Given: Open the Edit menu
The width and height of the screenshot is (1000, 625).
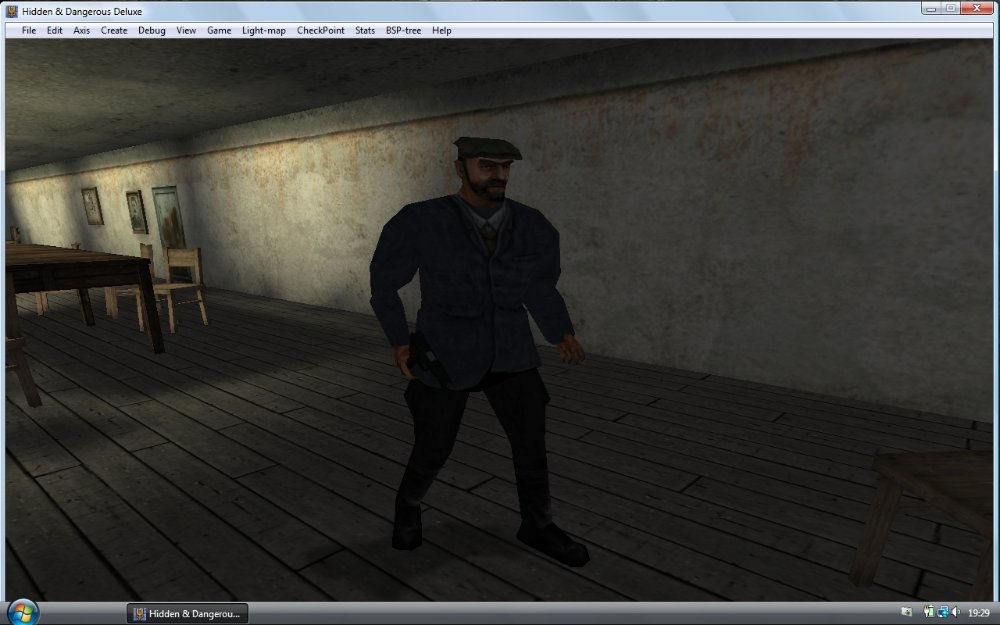Looking at the screenshot, I should 55,31.
